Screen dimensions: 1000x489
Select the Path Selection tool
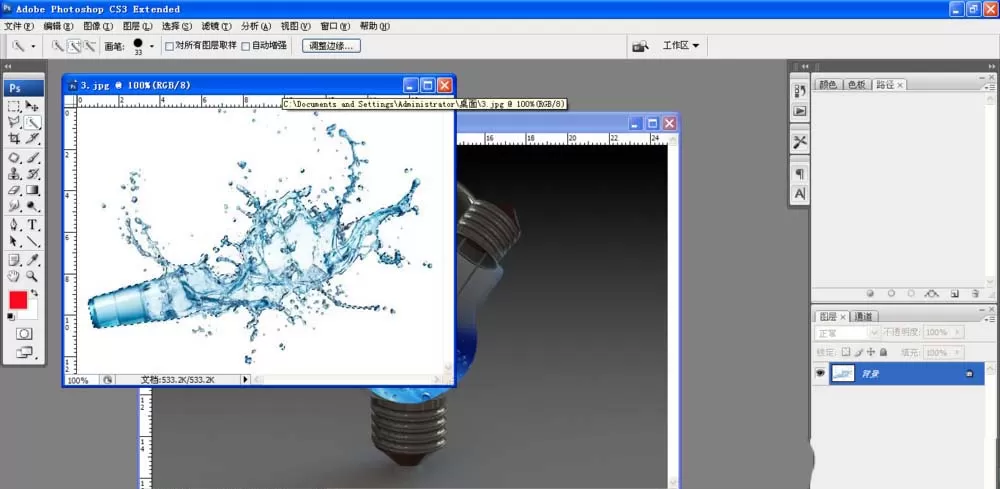tap(15, 242)
